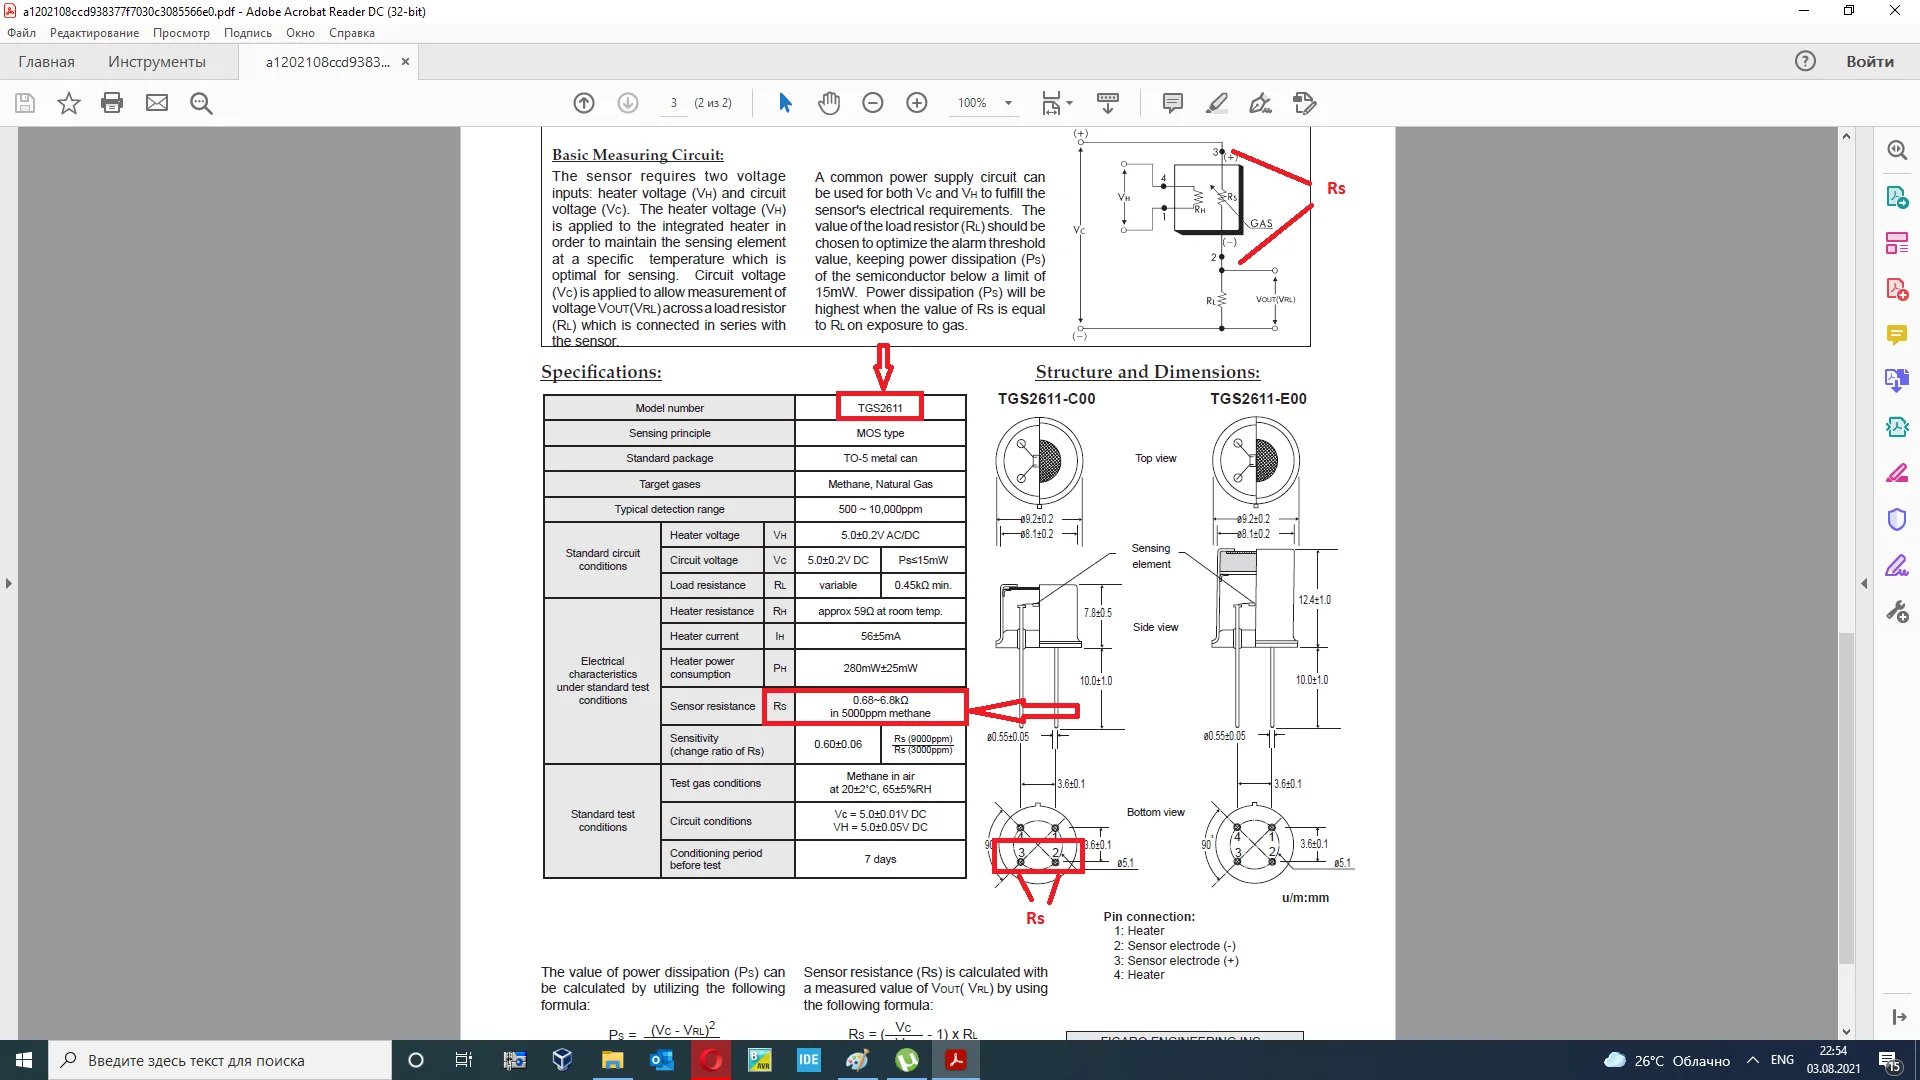
Task: Expand the left navigation pane arrow
Action: point(9,583)
